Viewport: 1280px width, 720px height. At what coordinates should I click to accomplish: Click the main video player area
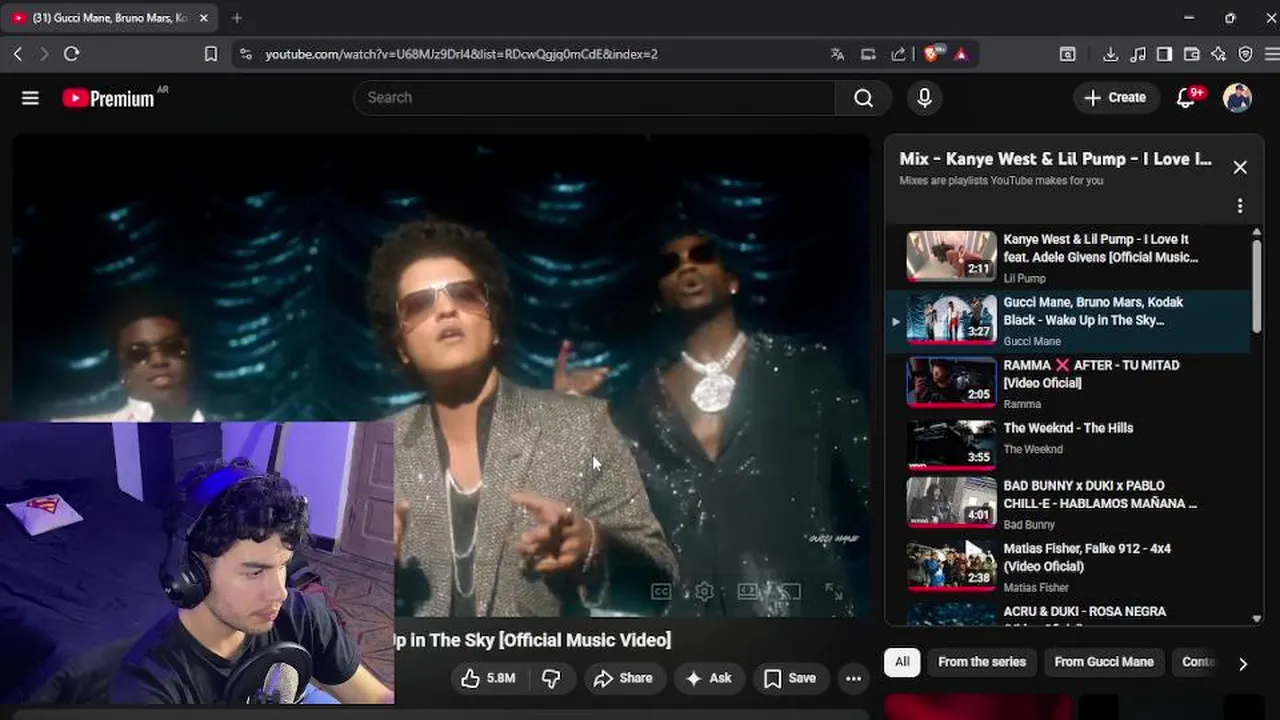click(440, 376)
